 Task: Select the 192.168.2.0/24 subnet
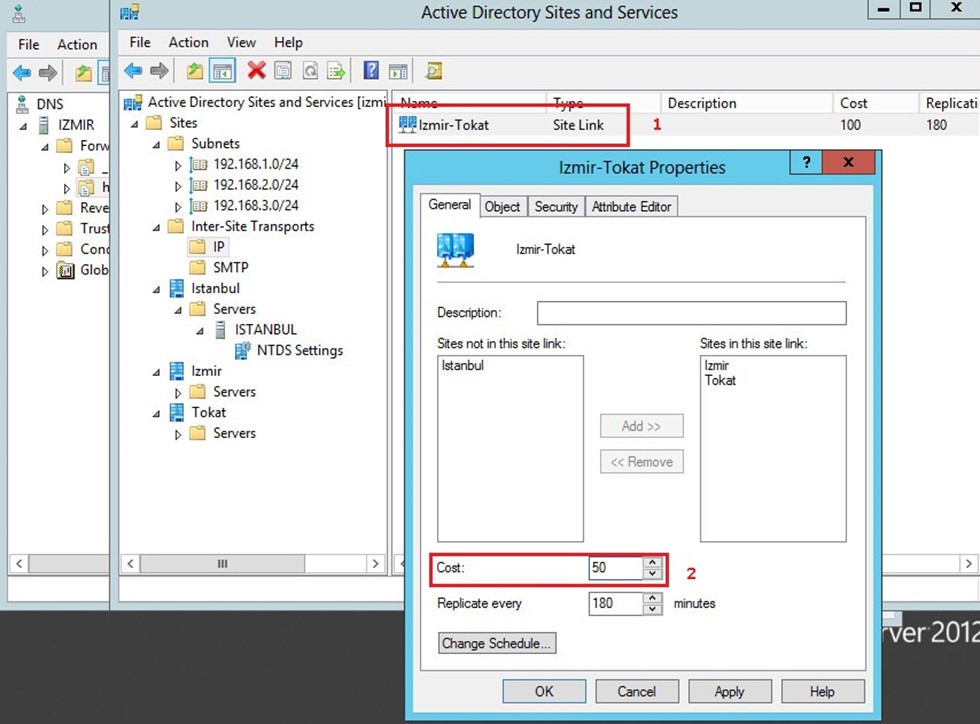click(x=256, y=184)
